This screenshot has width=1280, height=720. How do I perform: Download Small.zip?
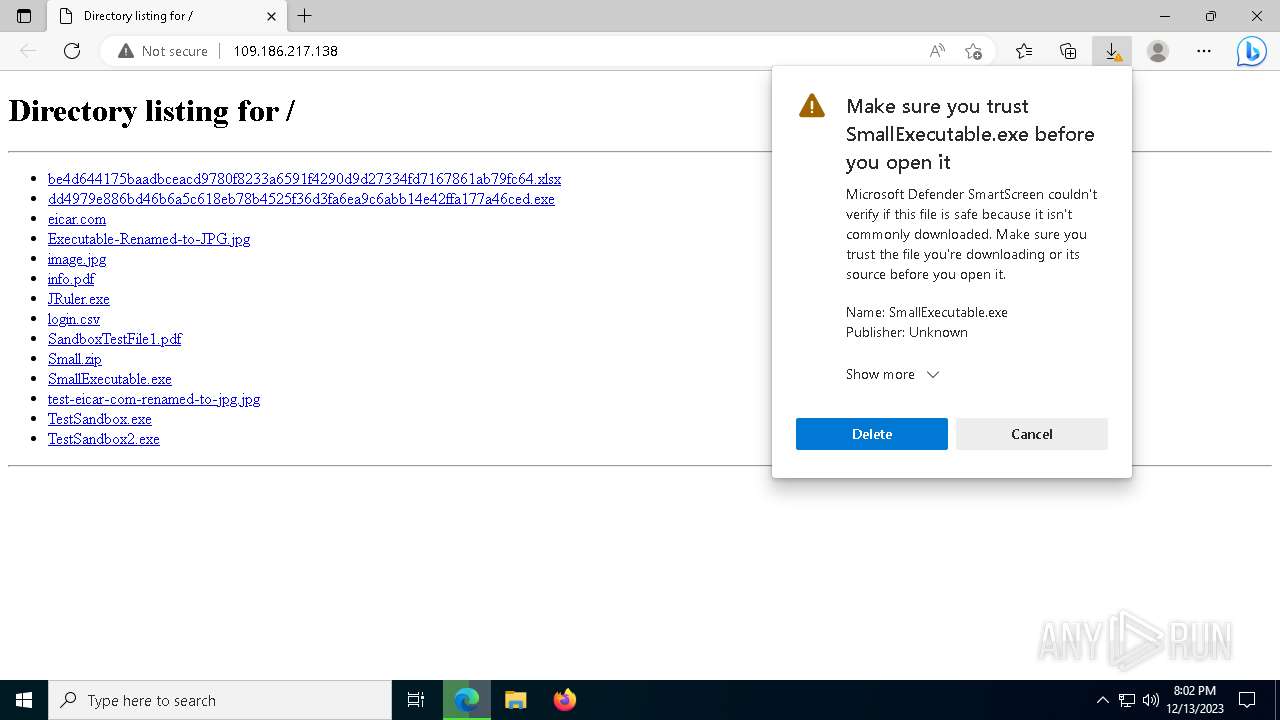(75, 359)
